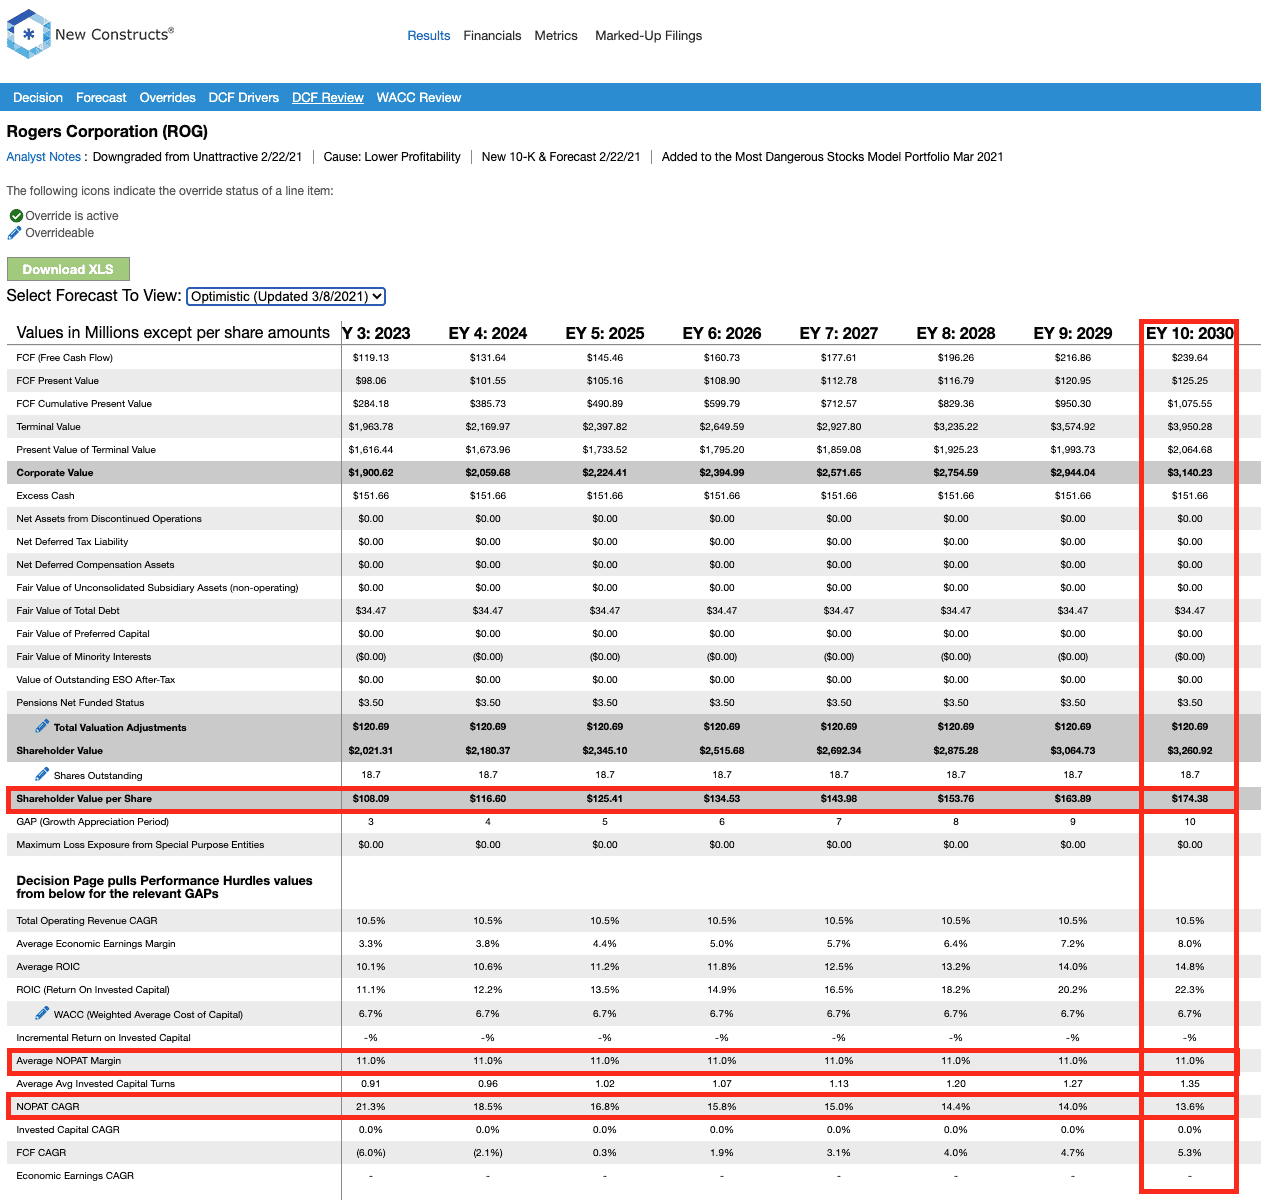1261x1200 pixels.
Task: Click the $3,140.23 Corporate Value cell
Action: point(1189,473)
